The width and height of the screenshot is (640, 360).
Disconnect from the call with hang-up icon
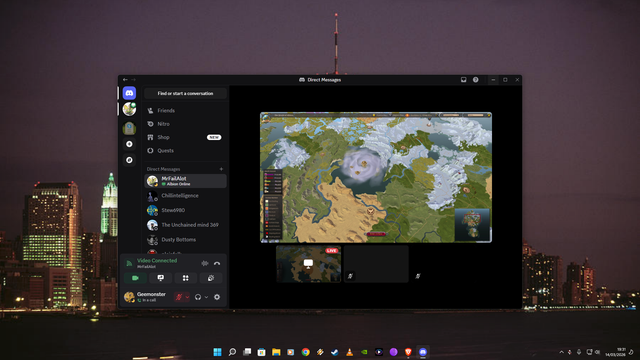click(x=217, y=264)
